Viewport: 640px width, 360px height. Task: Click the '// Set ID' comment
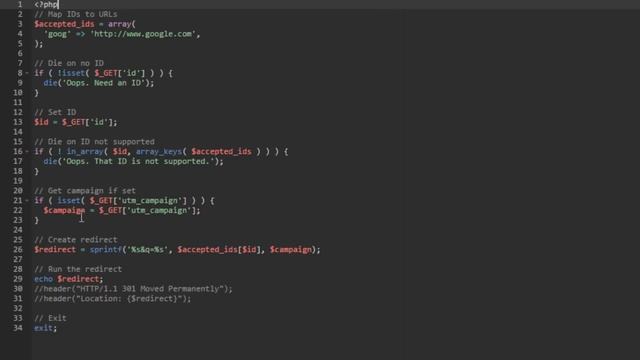55,112
